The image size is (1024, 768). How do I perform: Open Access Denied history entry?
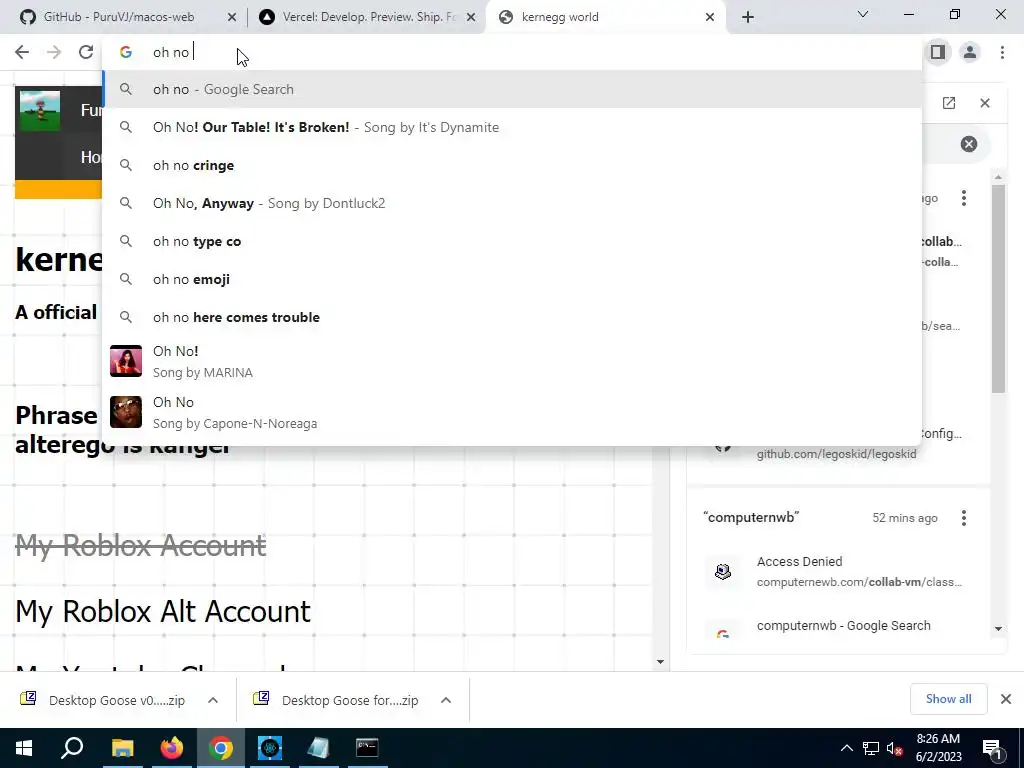coord(839,571)
